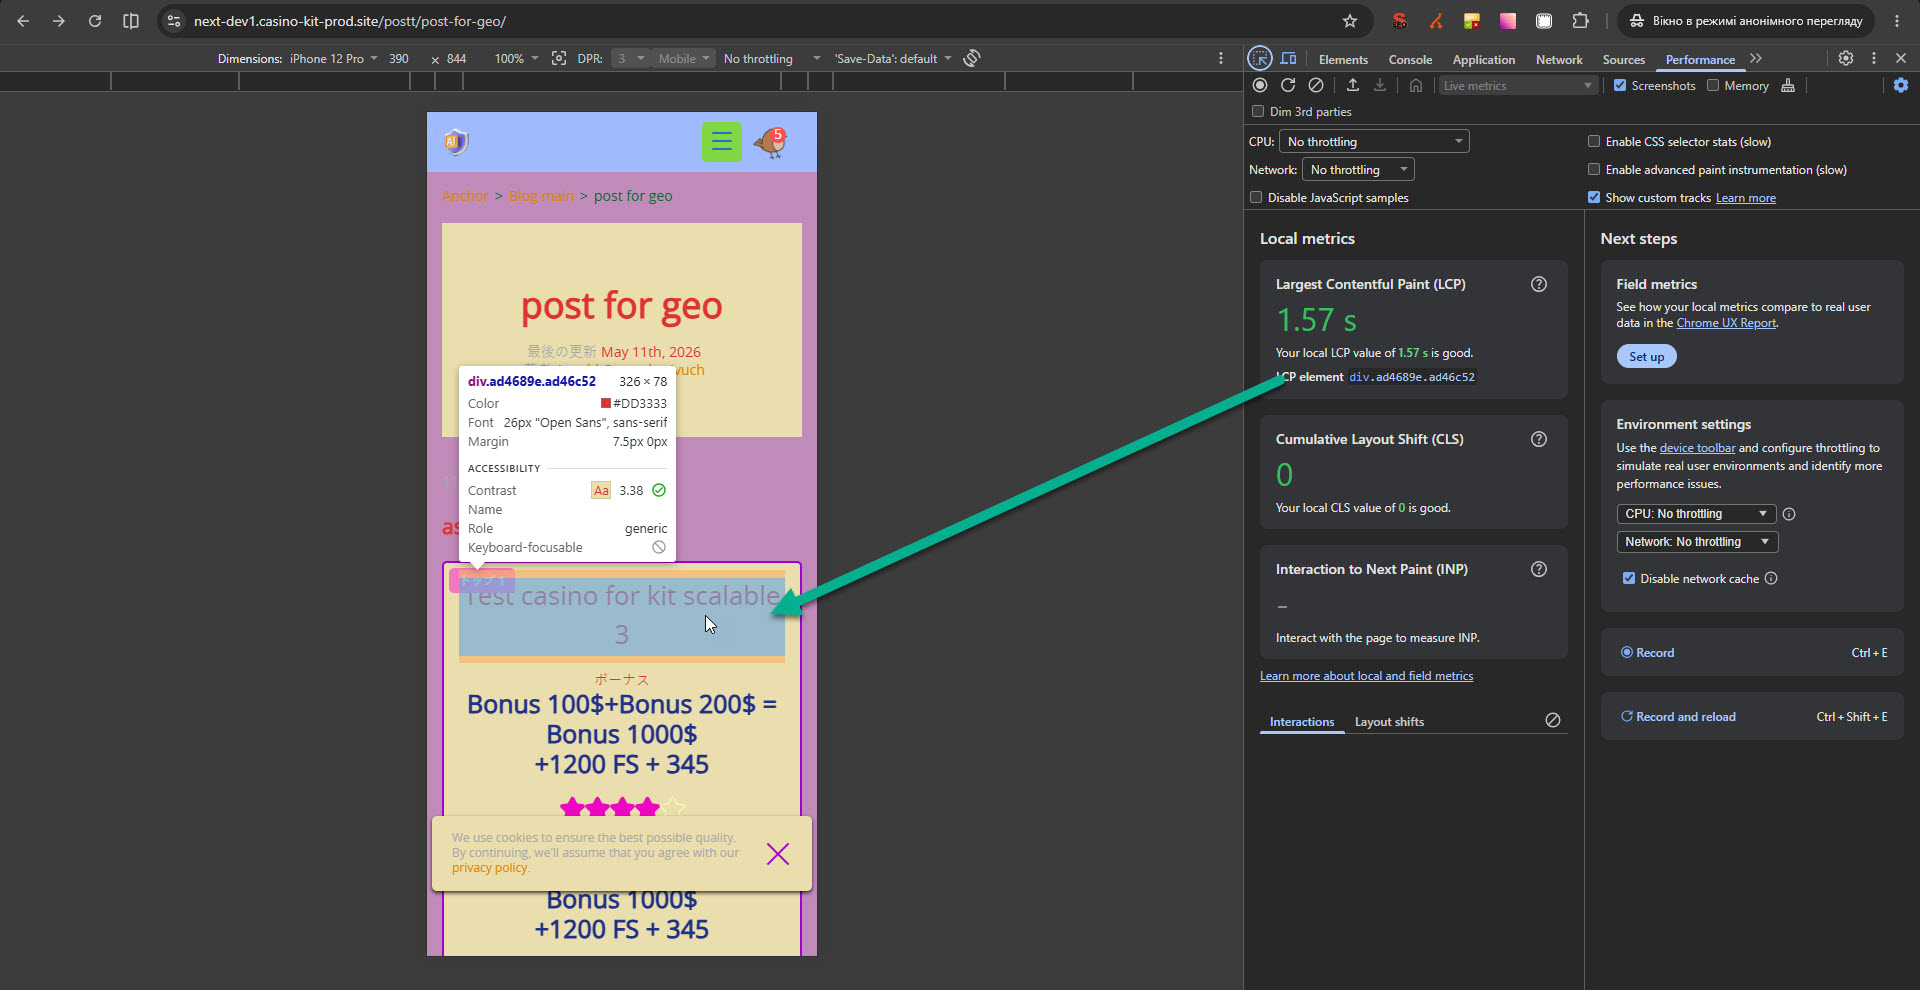Switch to the Network tab

1559,59
